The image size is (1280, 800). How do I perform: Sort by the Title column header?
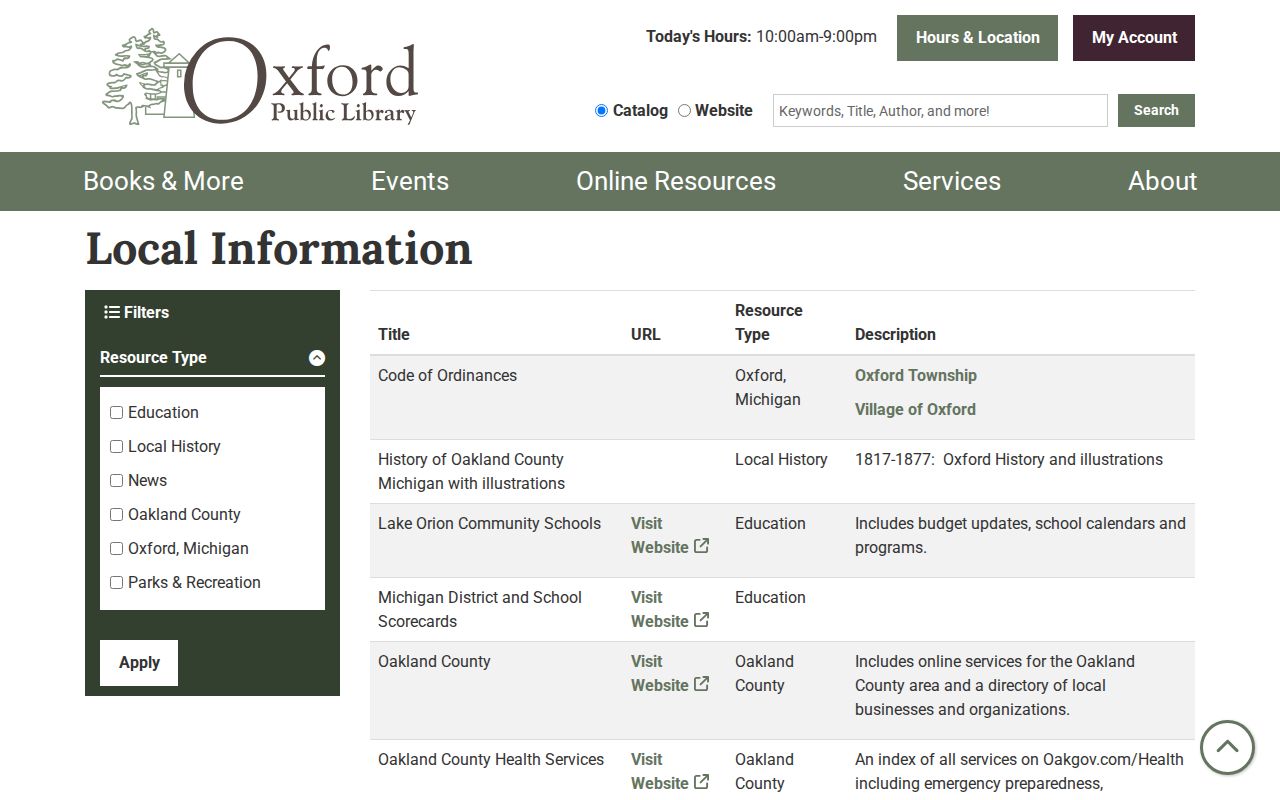click(x=394, y=335)
